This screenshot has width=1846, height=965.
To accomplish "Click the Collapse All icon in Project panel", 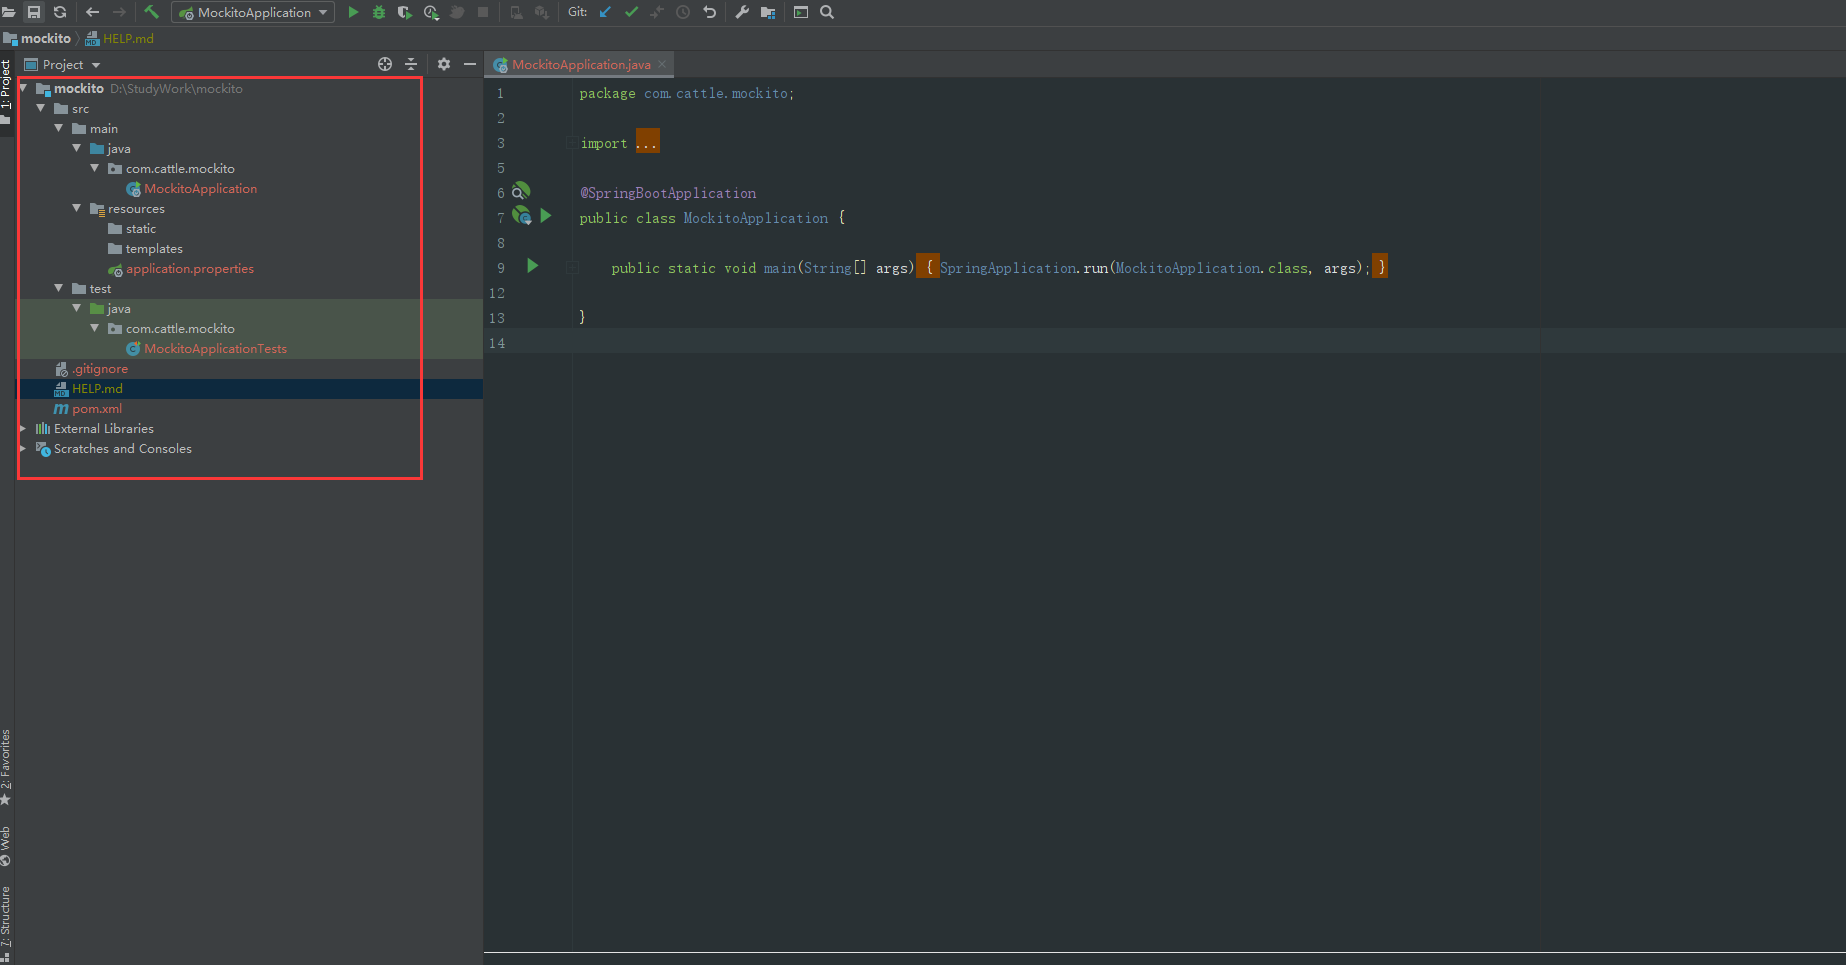I will (411, 64).
